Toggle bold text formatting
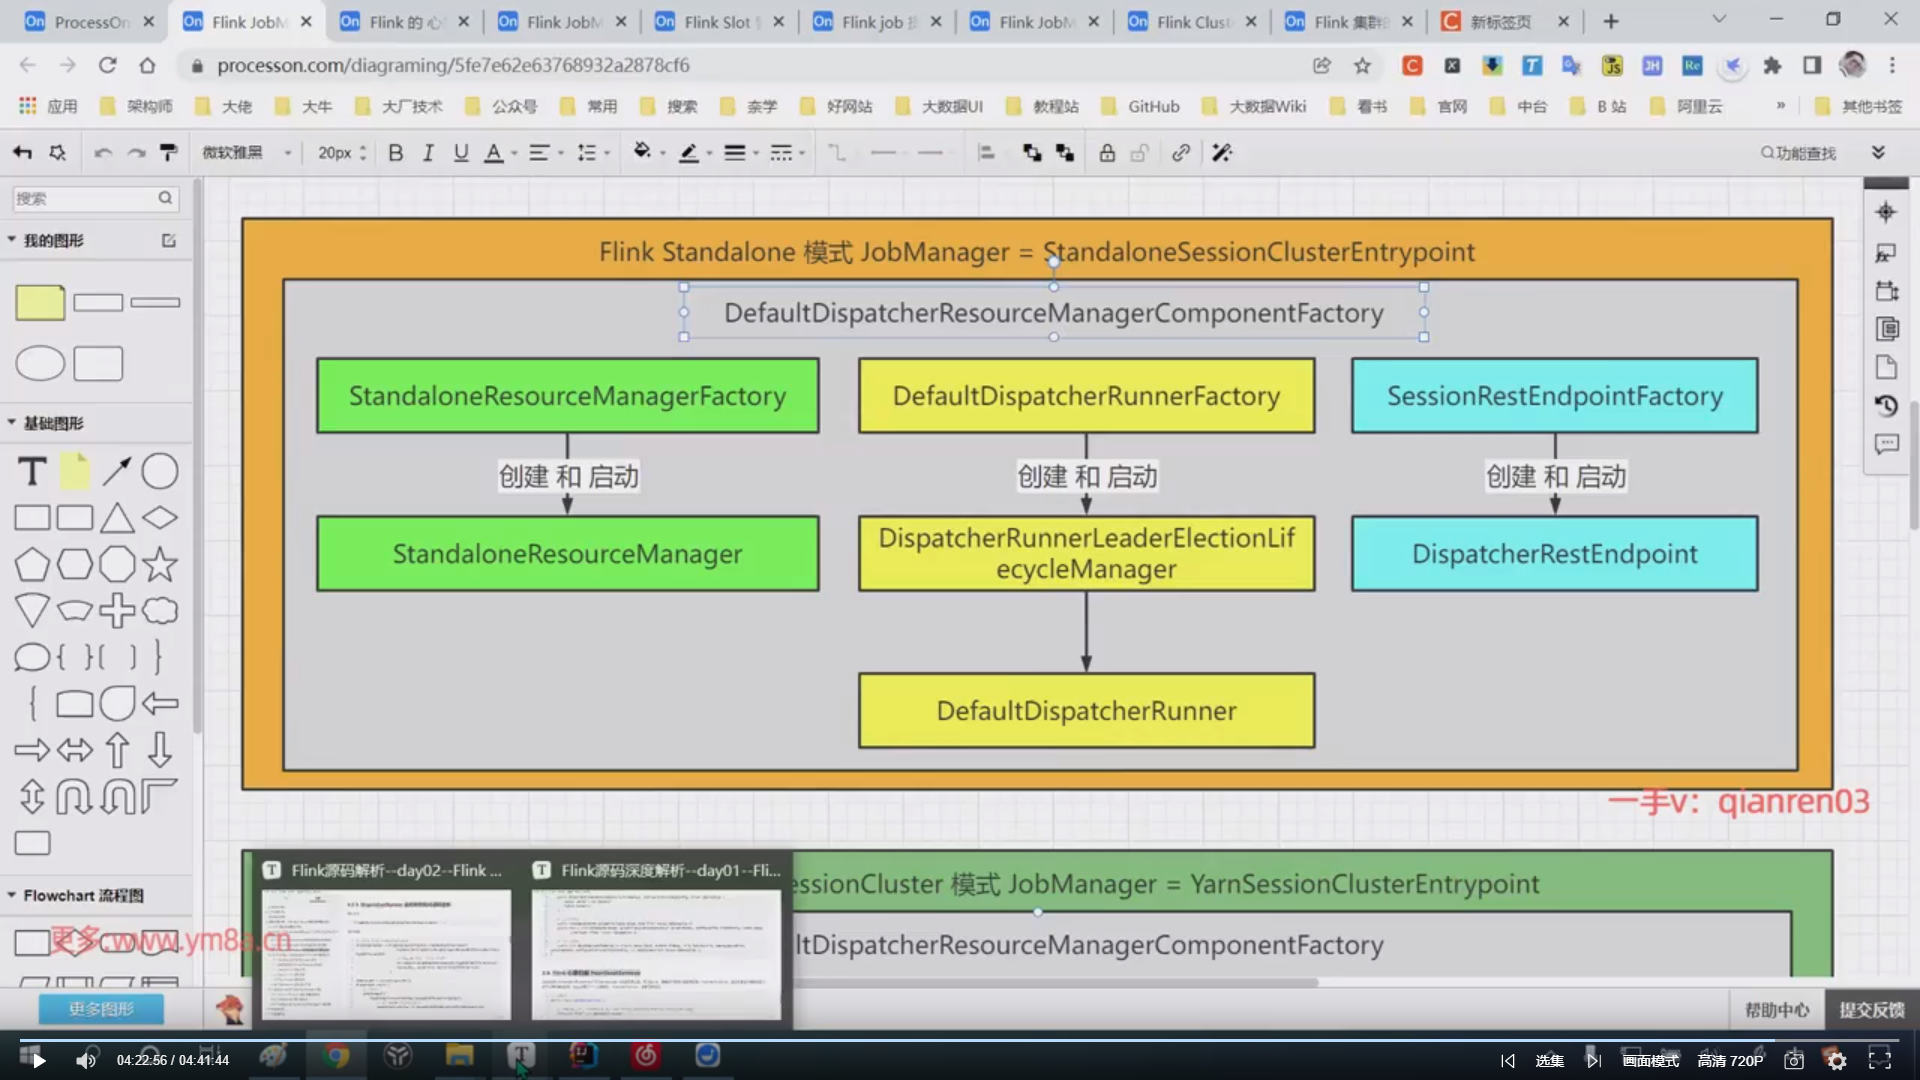 point(396,153)
